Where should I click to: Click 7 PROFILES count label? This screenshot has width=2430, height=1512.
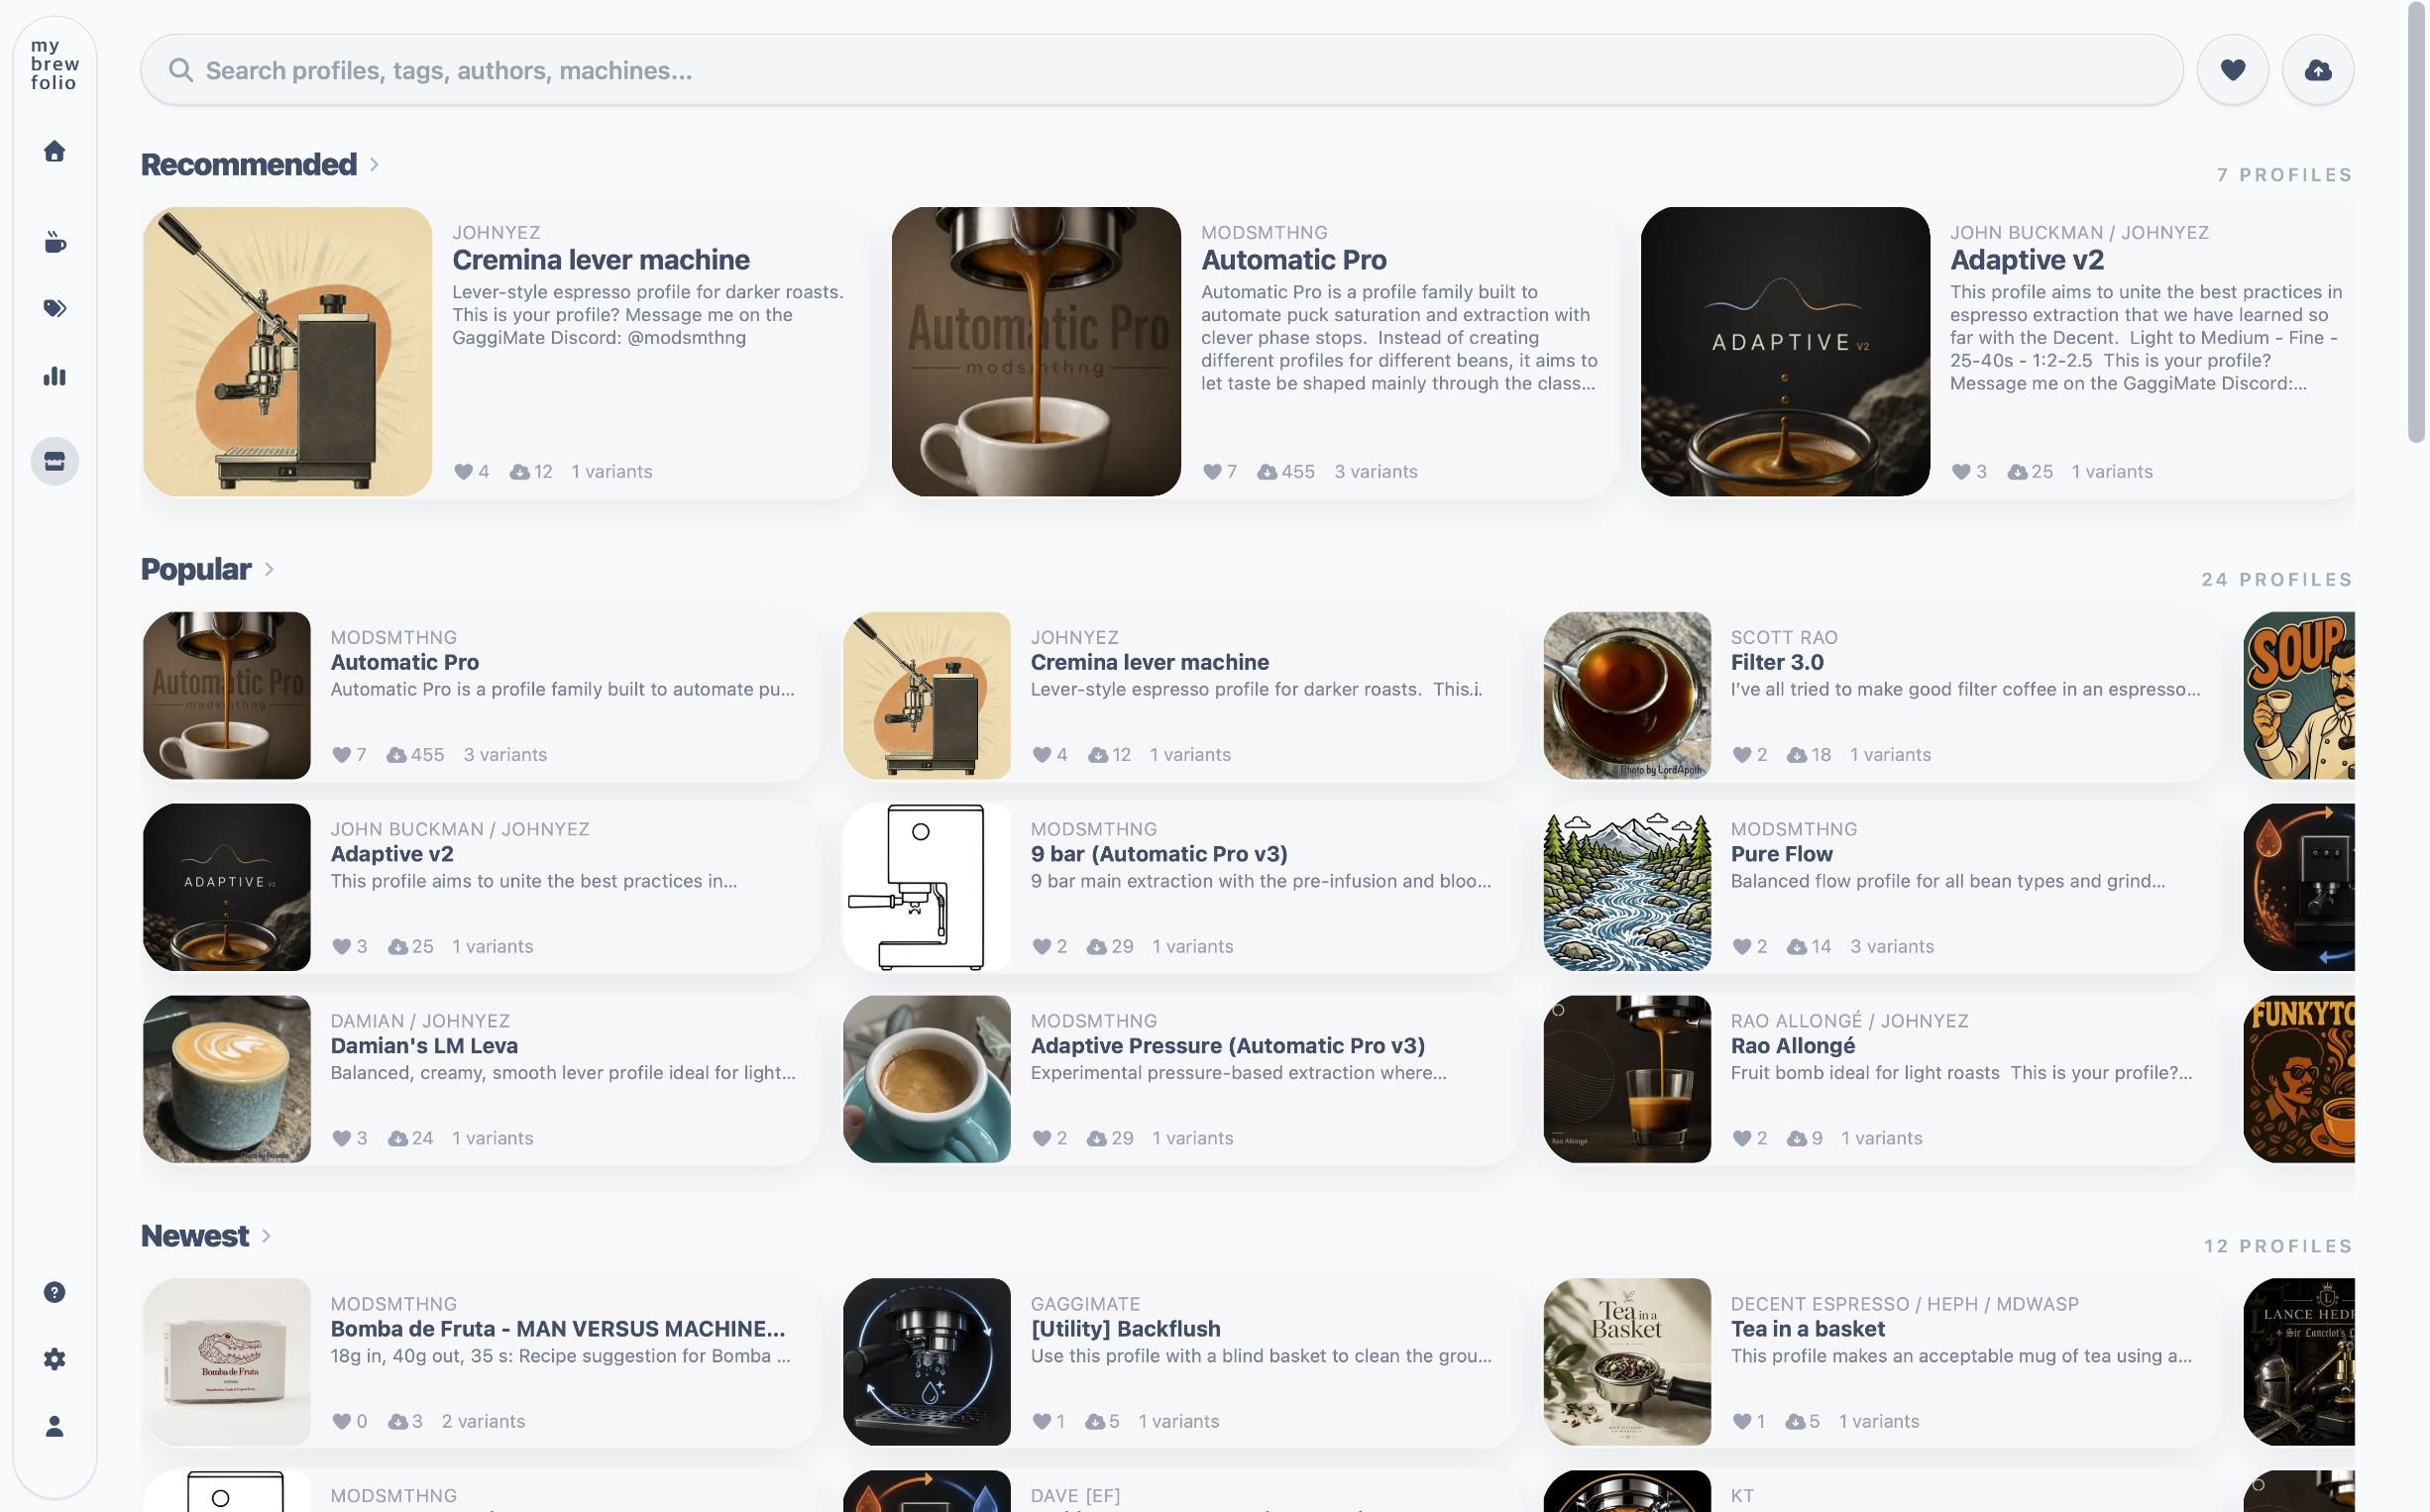[2284, 175]
